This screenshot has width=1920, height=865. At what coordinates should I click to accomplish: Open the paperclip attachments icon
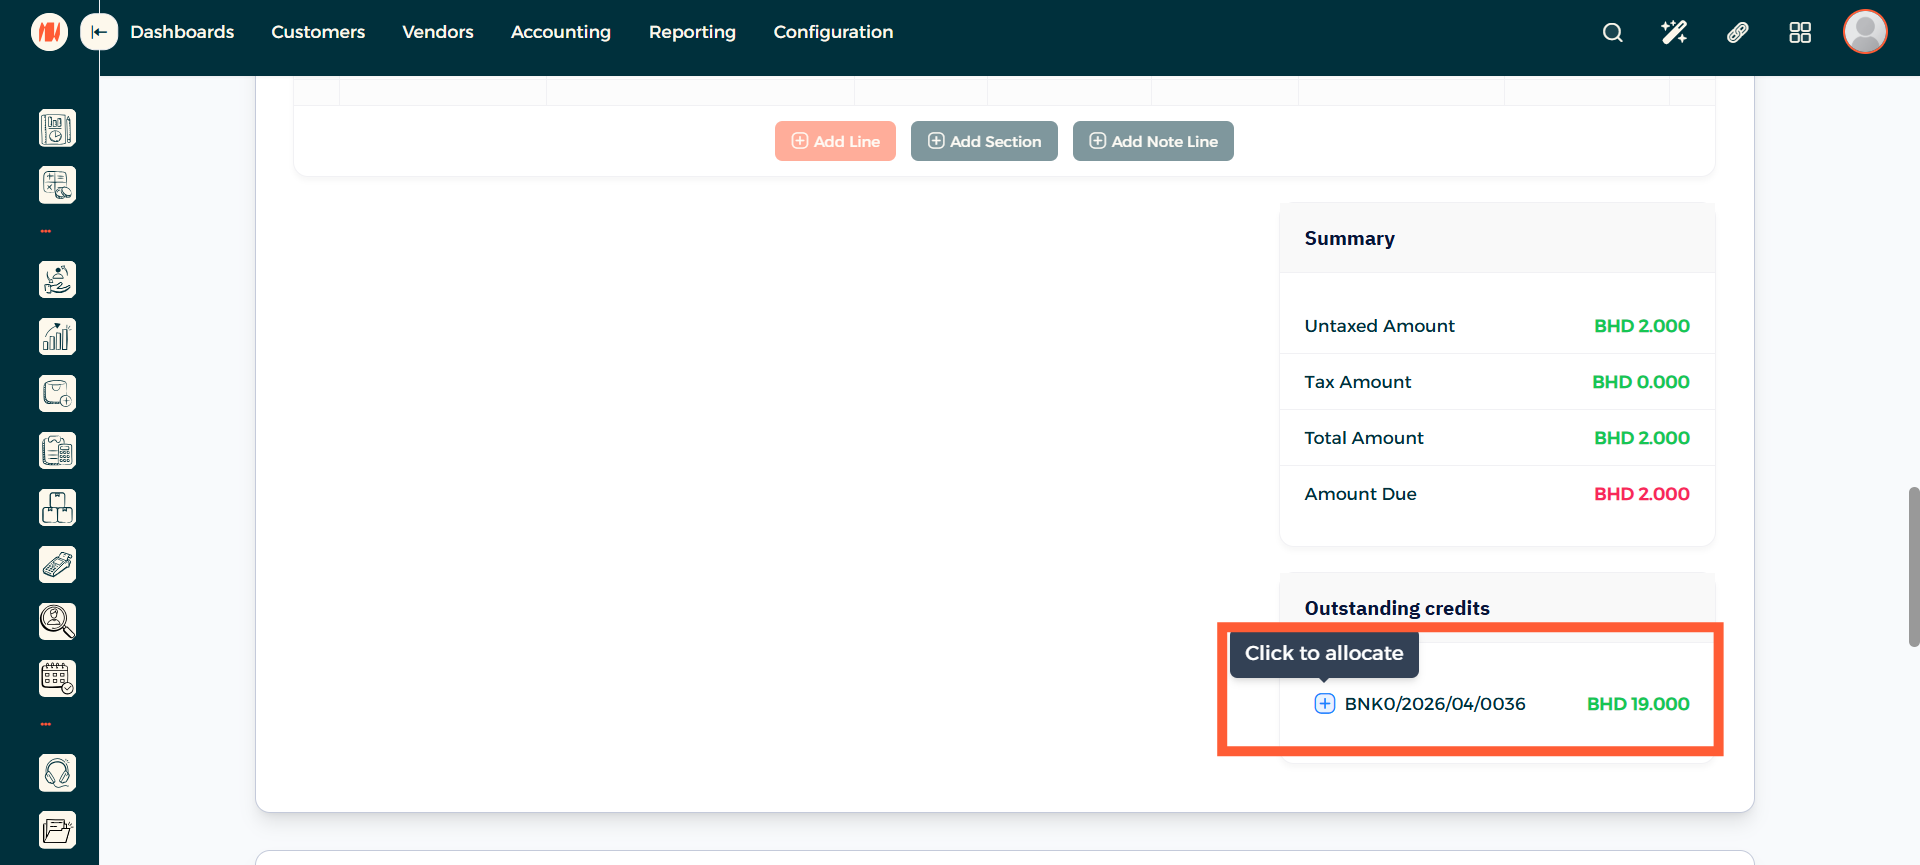pyautogui.click(x=1737, y=33)
